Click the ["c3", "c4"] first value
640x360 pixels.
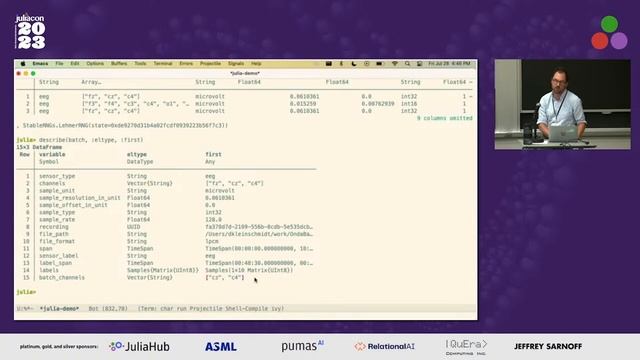[224, 278]
